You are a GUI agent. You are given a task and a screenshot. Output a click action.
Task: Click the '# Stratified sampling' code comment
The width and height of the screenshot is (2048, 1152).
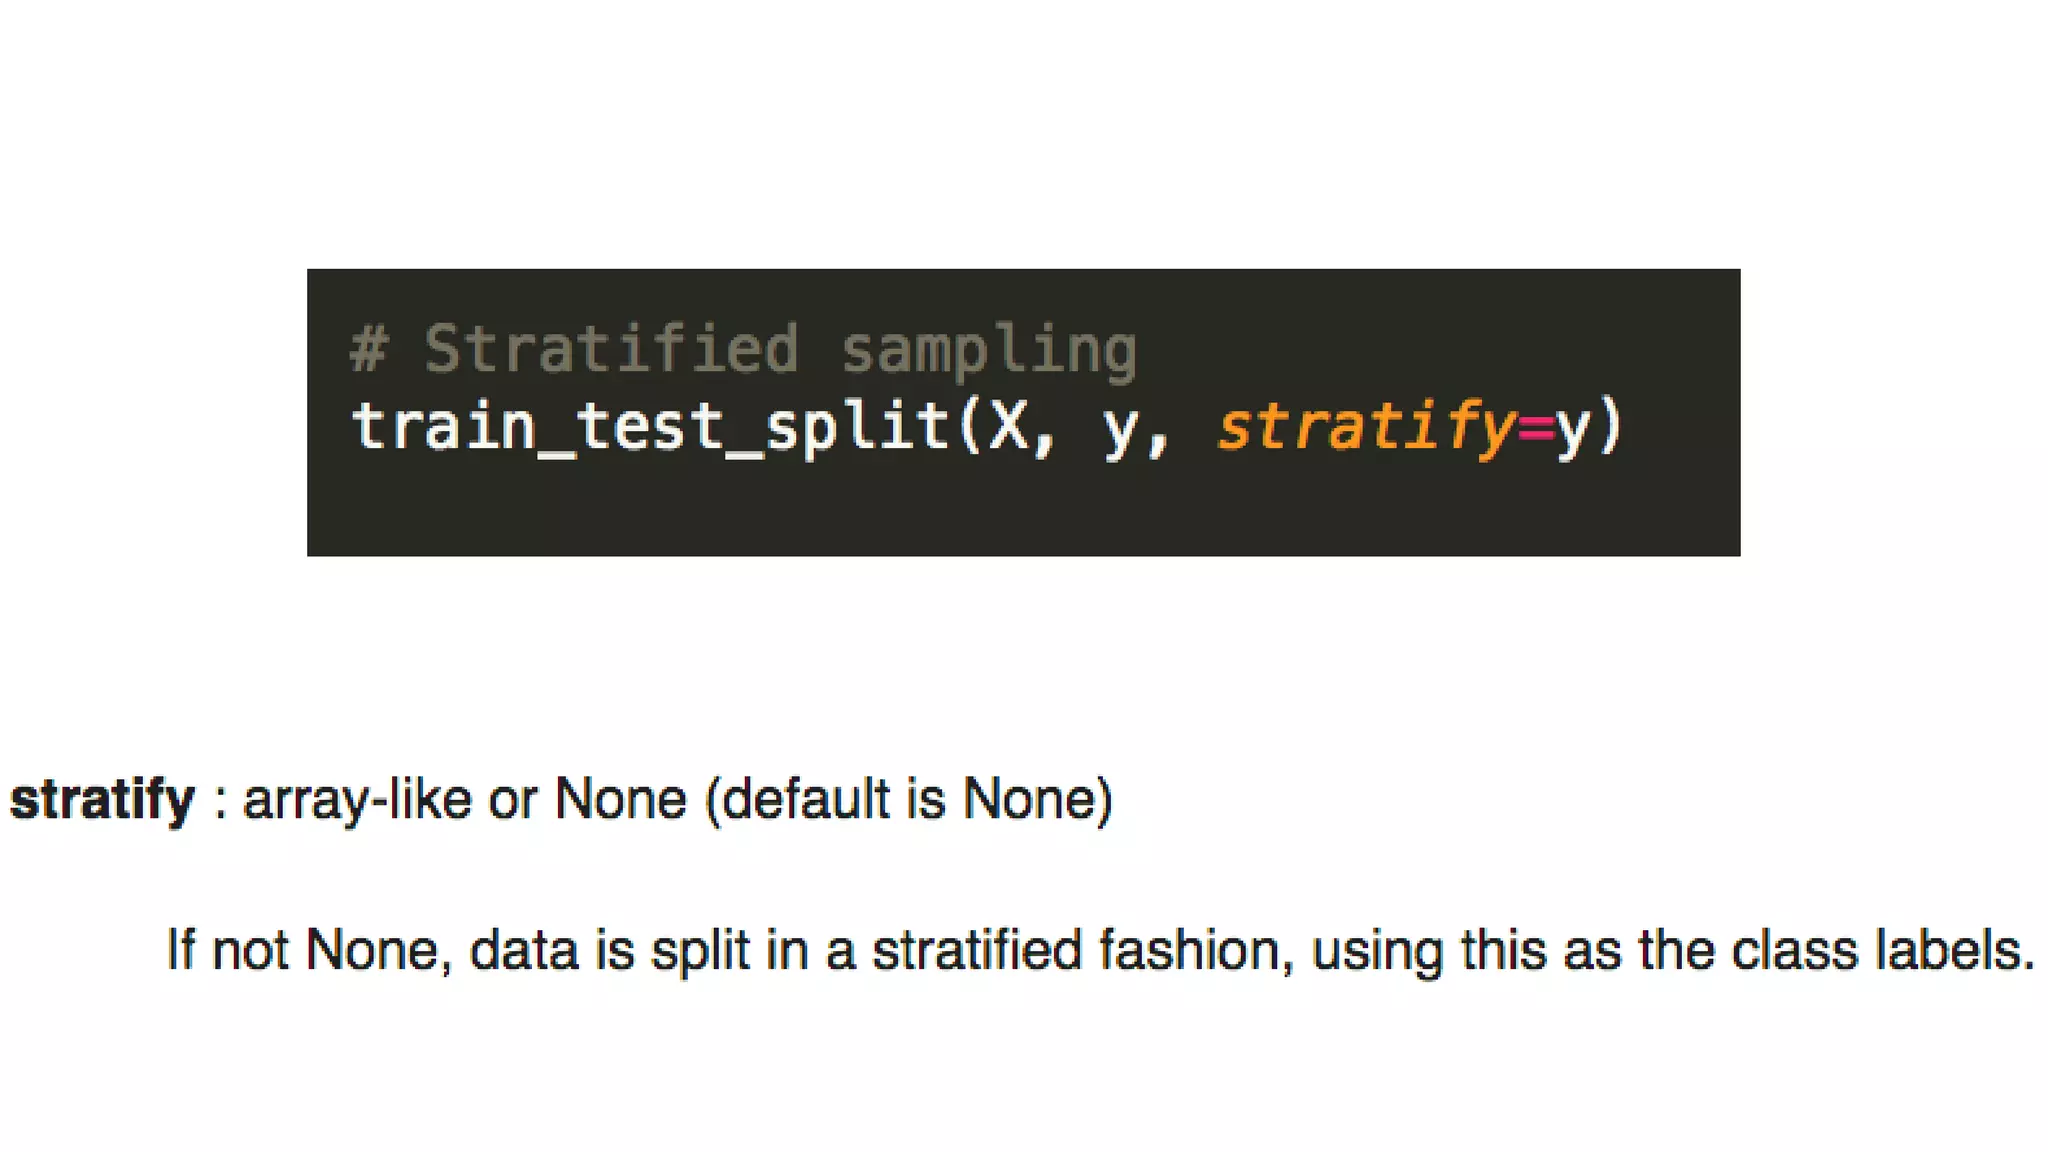click(x=743, y=350)
